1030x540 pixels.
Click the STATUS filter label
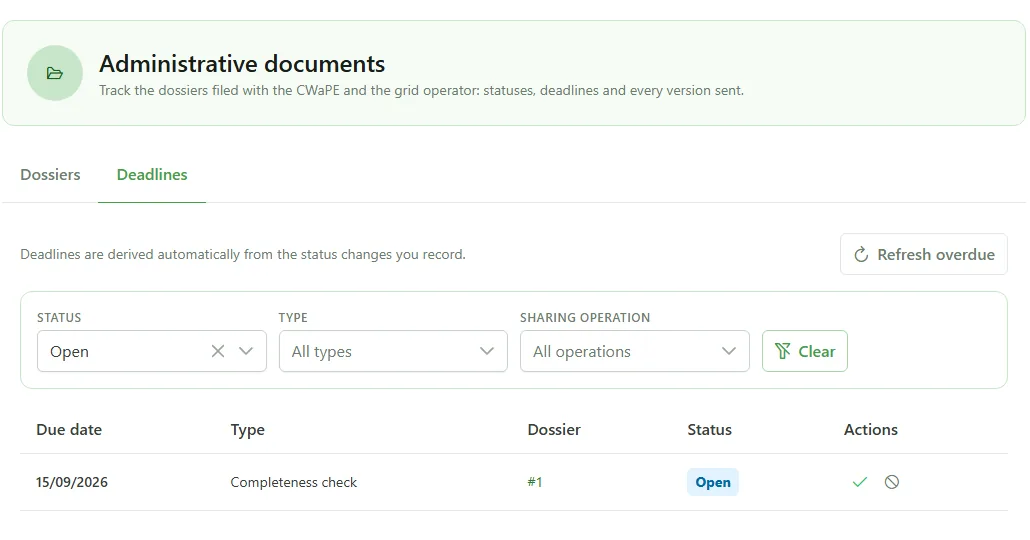click(59, 317)
